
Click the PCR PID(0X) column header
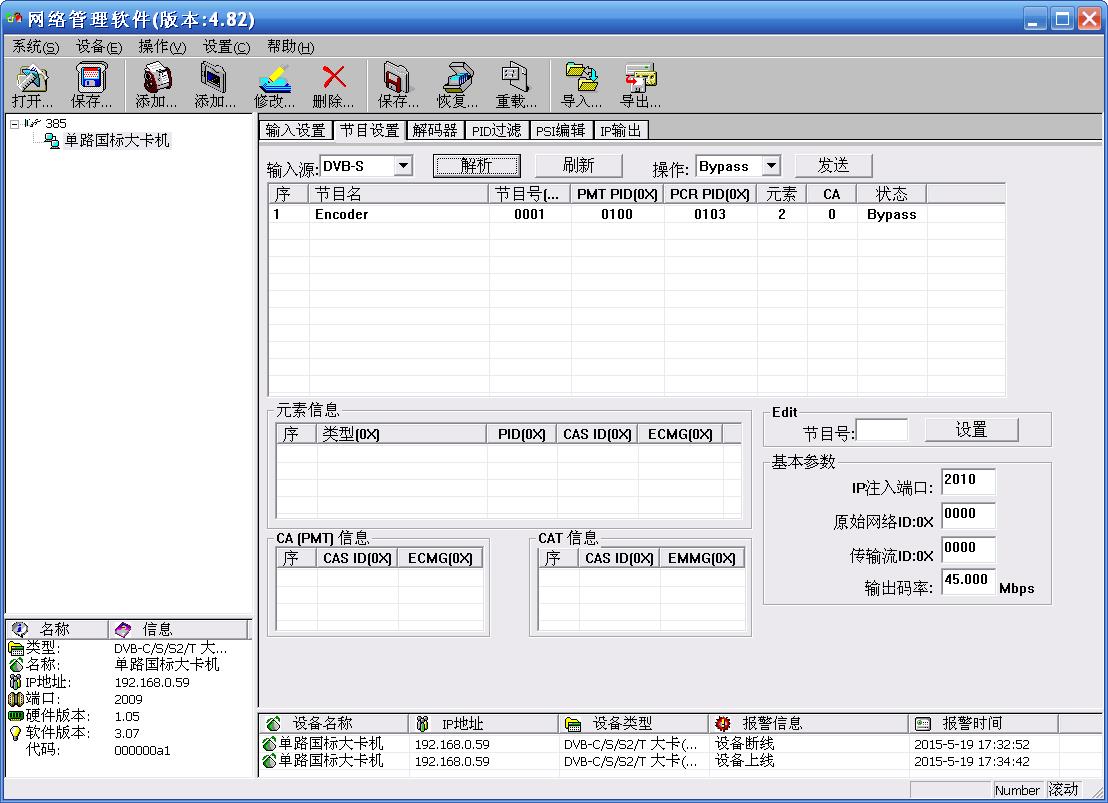709,194
